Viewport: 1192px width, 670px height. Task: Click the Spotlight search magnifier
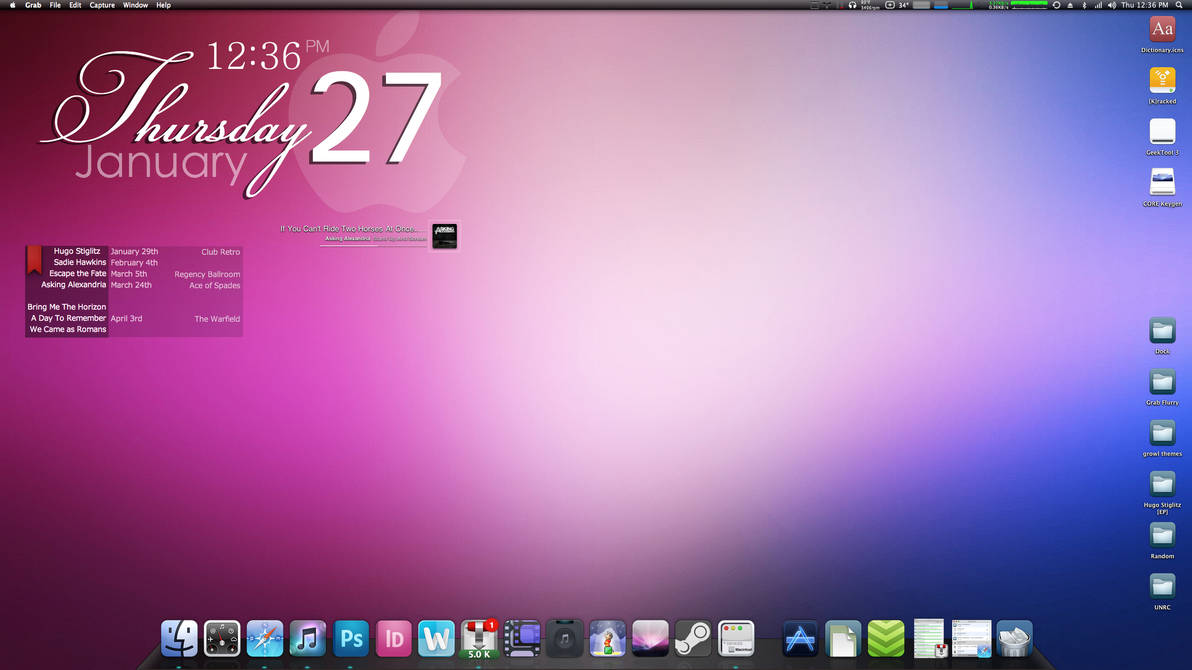click(1179, 5)
